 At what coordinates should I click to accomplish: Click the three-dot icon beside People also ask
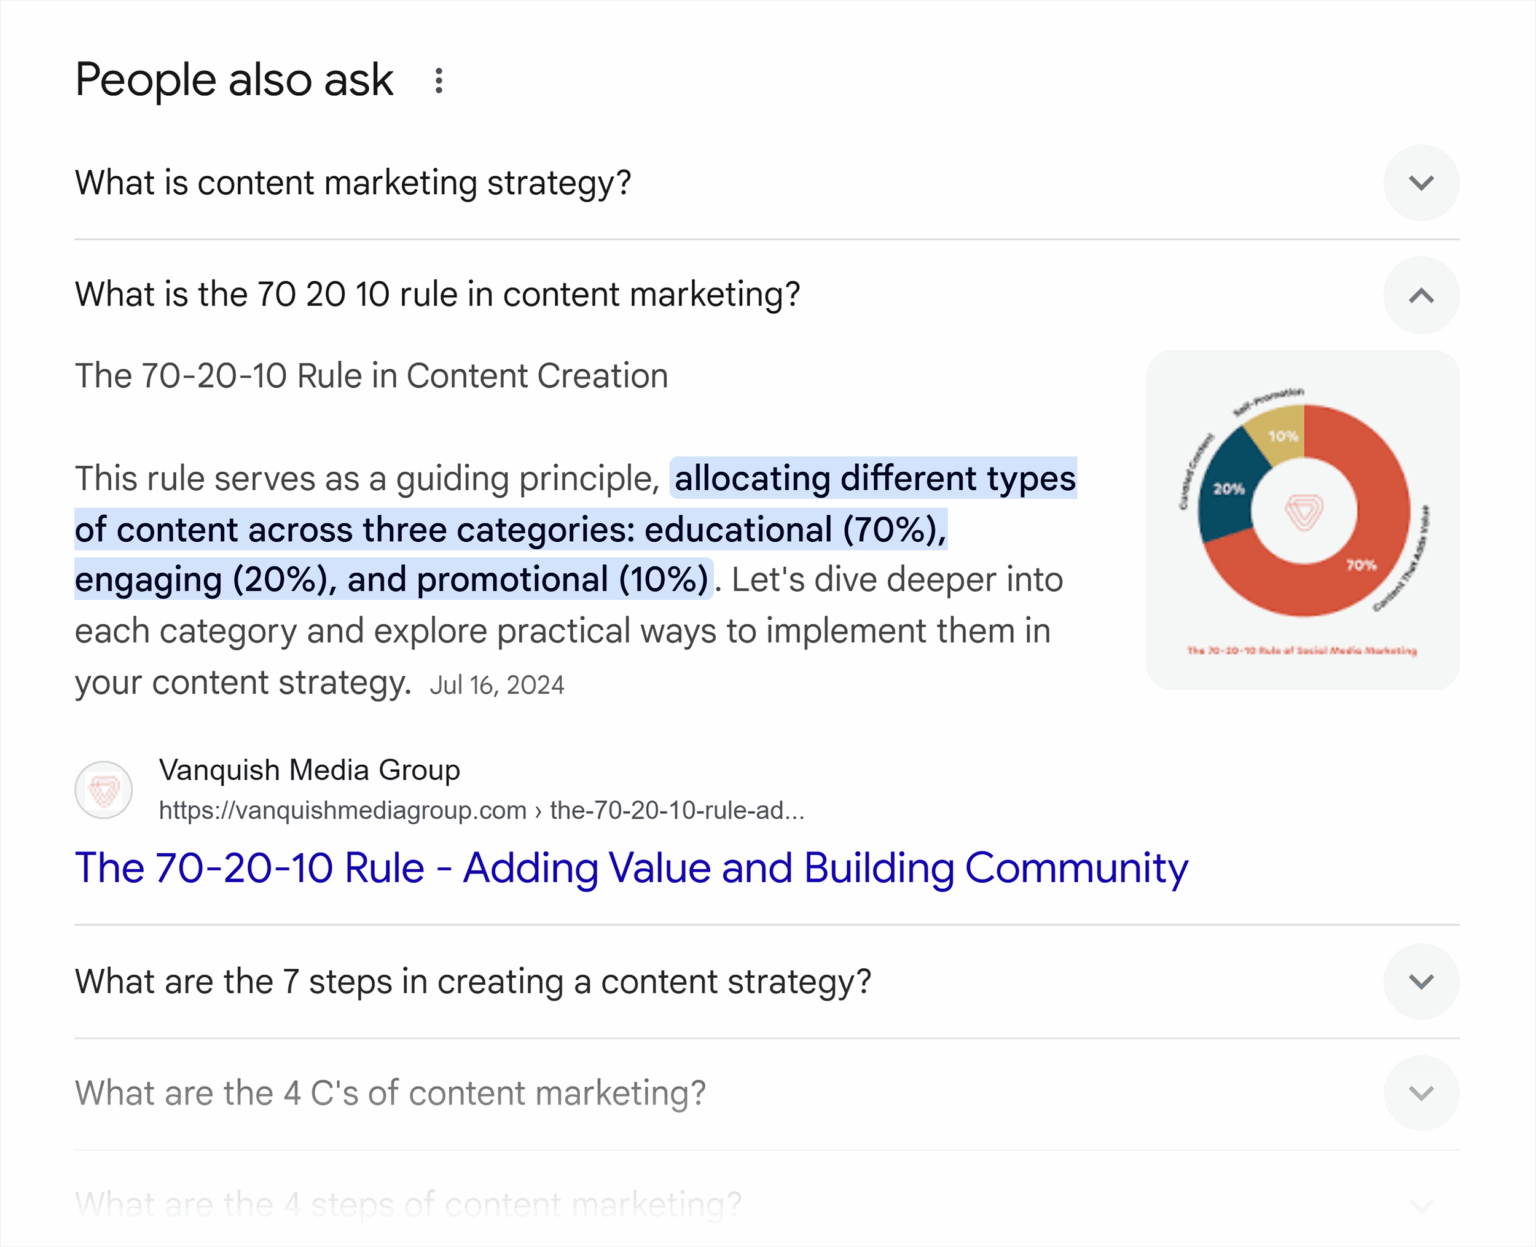click(x=438, y=80)
